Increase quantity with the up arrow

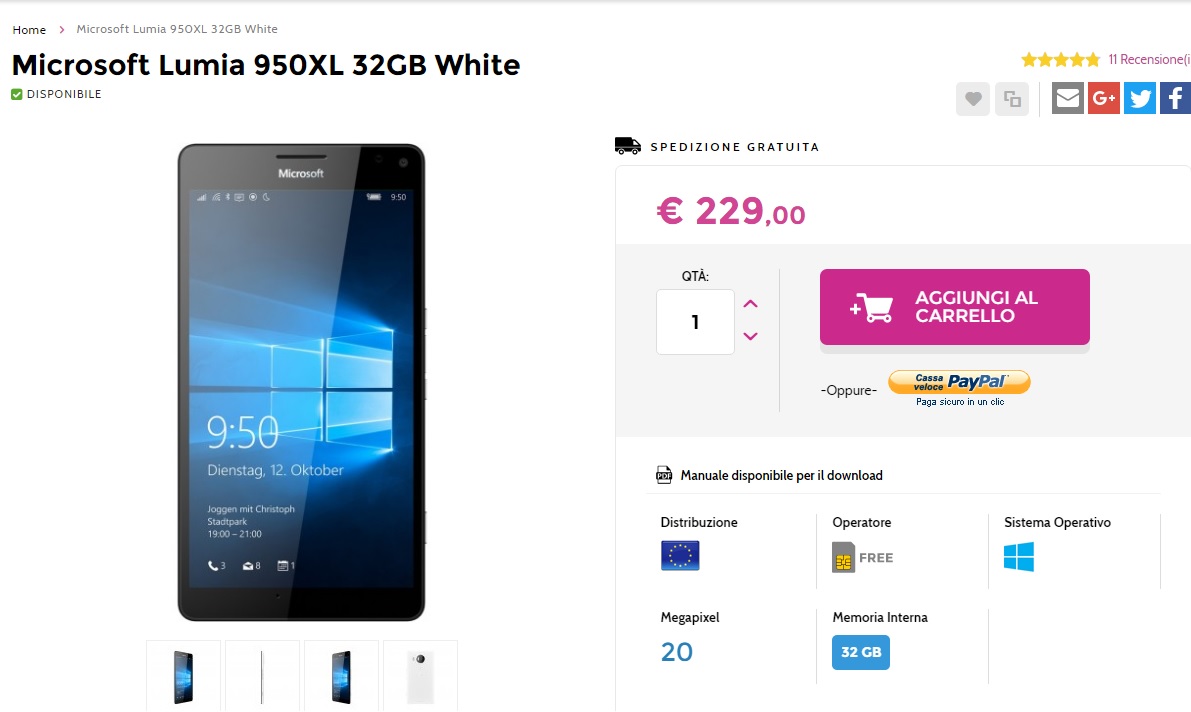[750, 304]
